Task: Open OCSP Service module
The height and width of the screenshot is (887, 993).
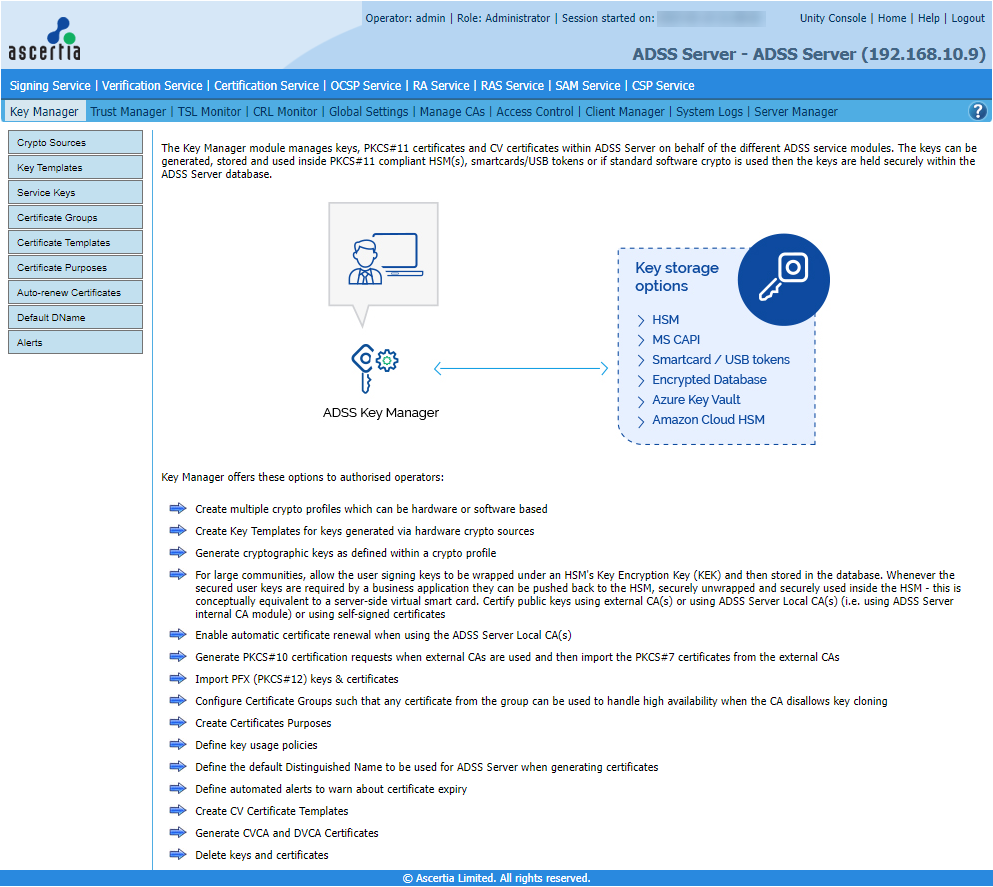Action: click(x=366, y=85)
